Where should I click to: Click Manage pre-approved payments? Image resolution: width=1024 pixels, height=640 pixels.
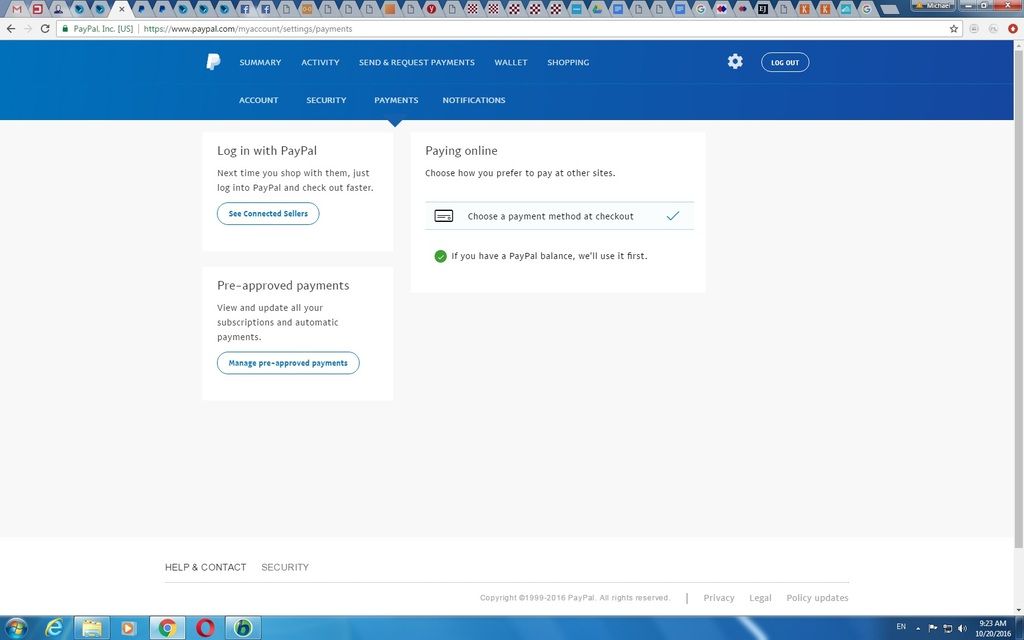(288, 363)
